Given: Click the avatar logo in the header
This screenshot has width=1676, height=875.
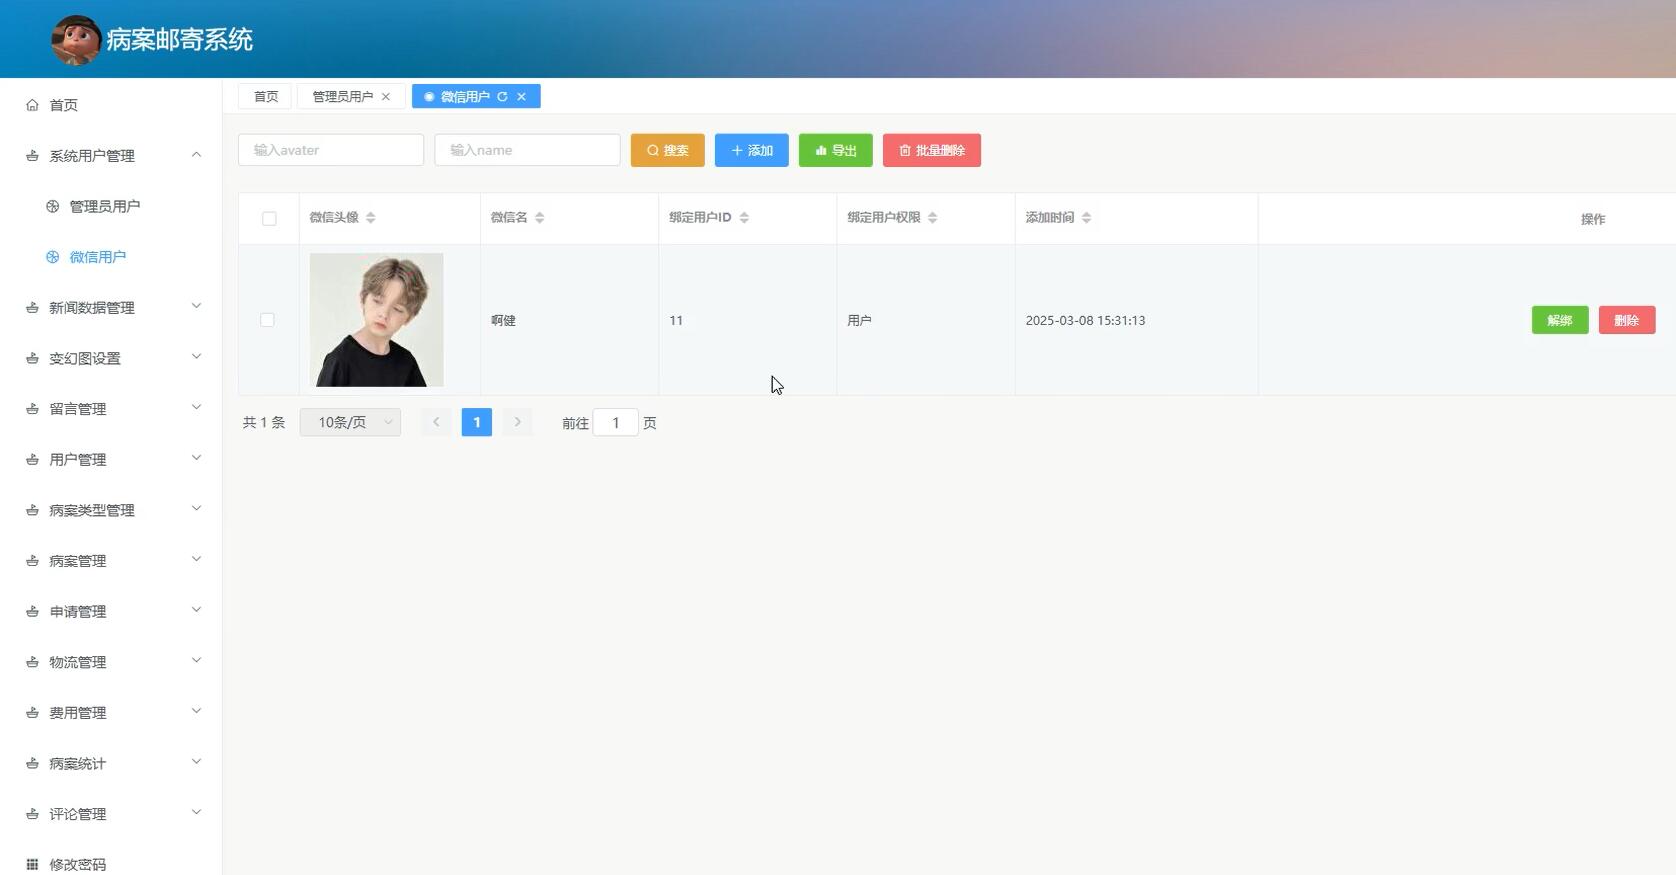Looking at the screenshot, I should 76,40.
